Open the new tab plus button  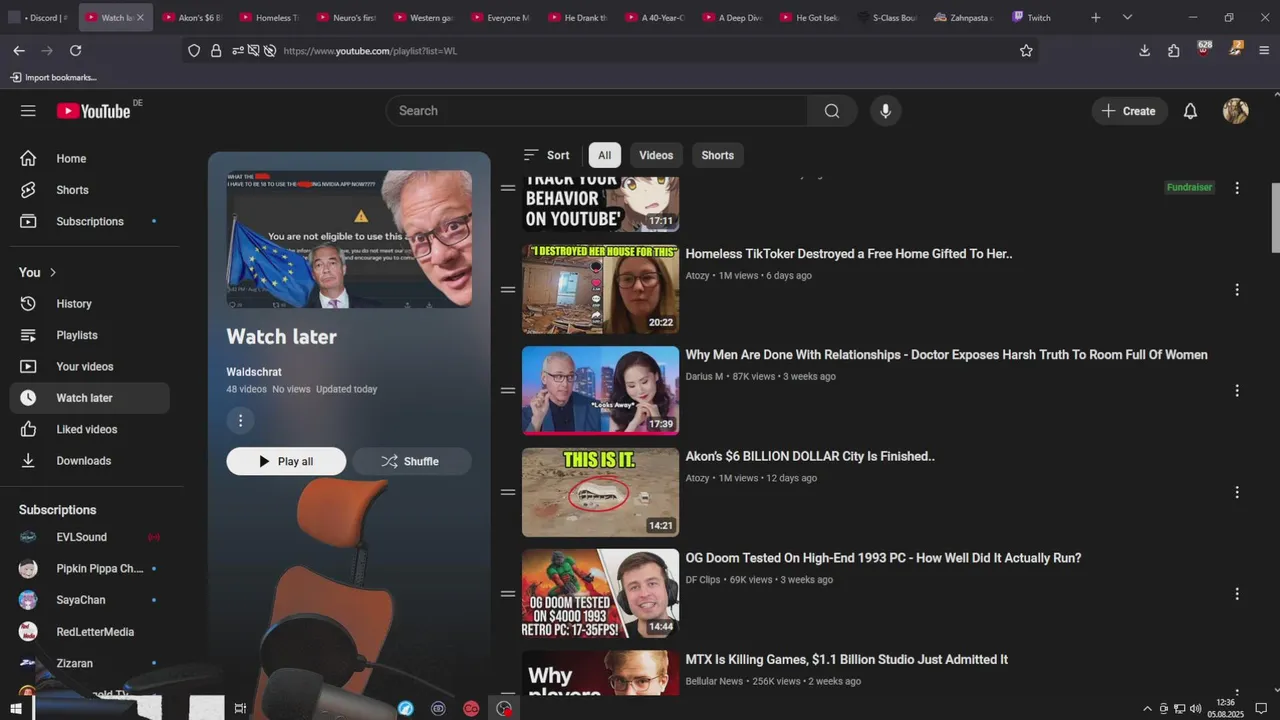[x=1096, y=17]
